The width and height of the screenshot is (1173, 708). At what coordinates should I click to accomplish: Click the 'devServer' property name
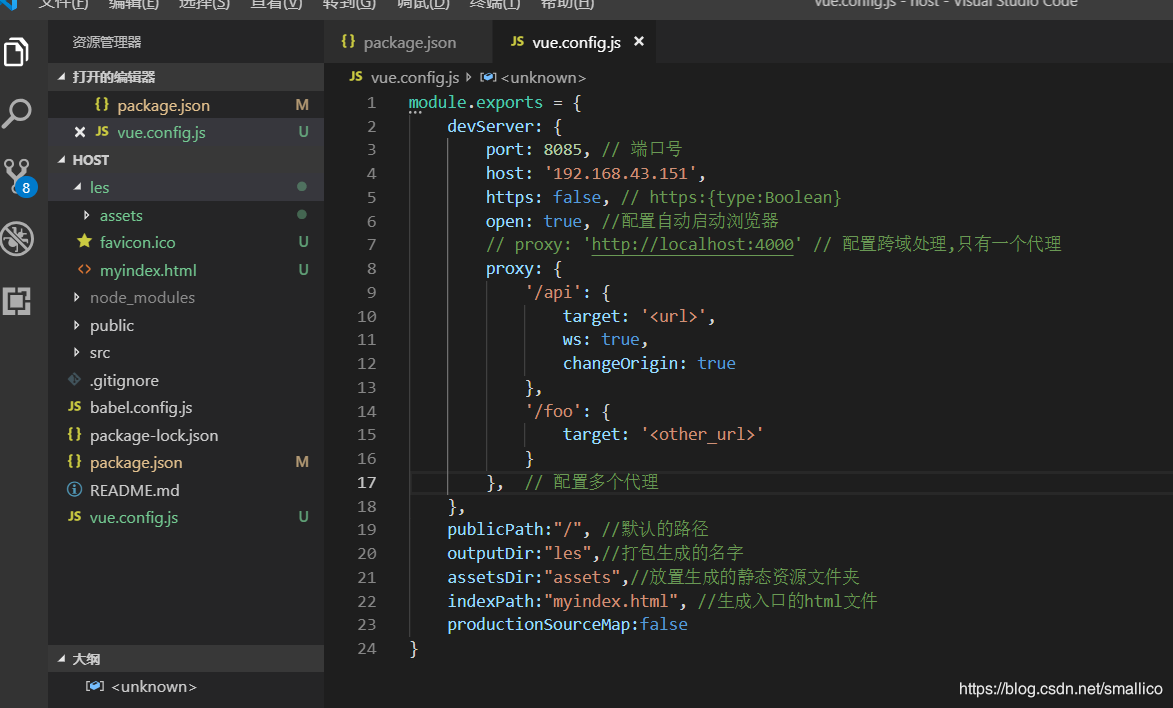click(x=491, y=126)
